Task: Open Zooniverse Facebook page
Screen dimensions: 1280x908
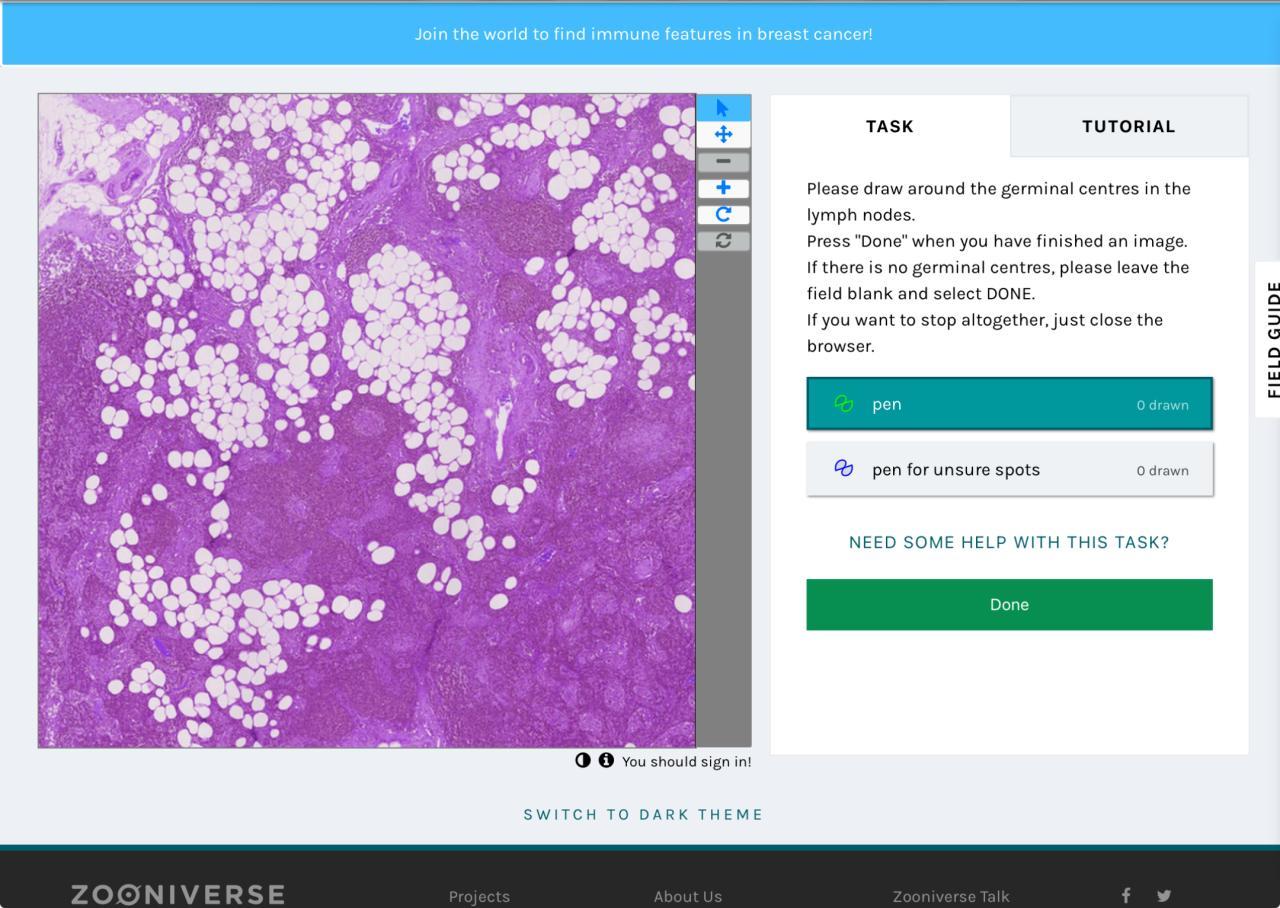Action: pyautogui.click(x=1126, y=895)
